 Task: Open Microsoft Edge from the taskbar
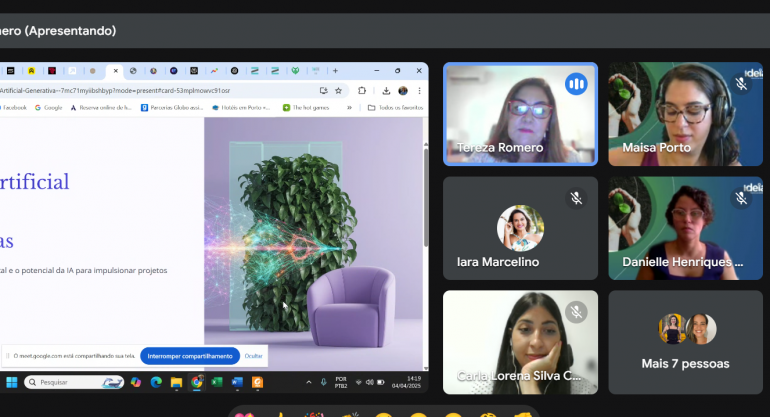pyautogui.click(x=156, y=382)
